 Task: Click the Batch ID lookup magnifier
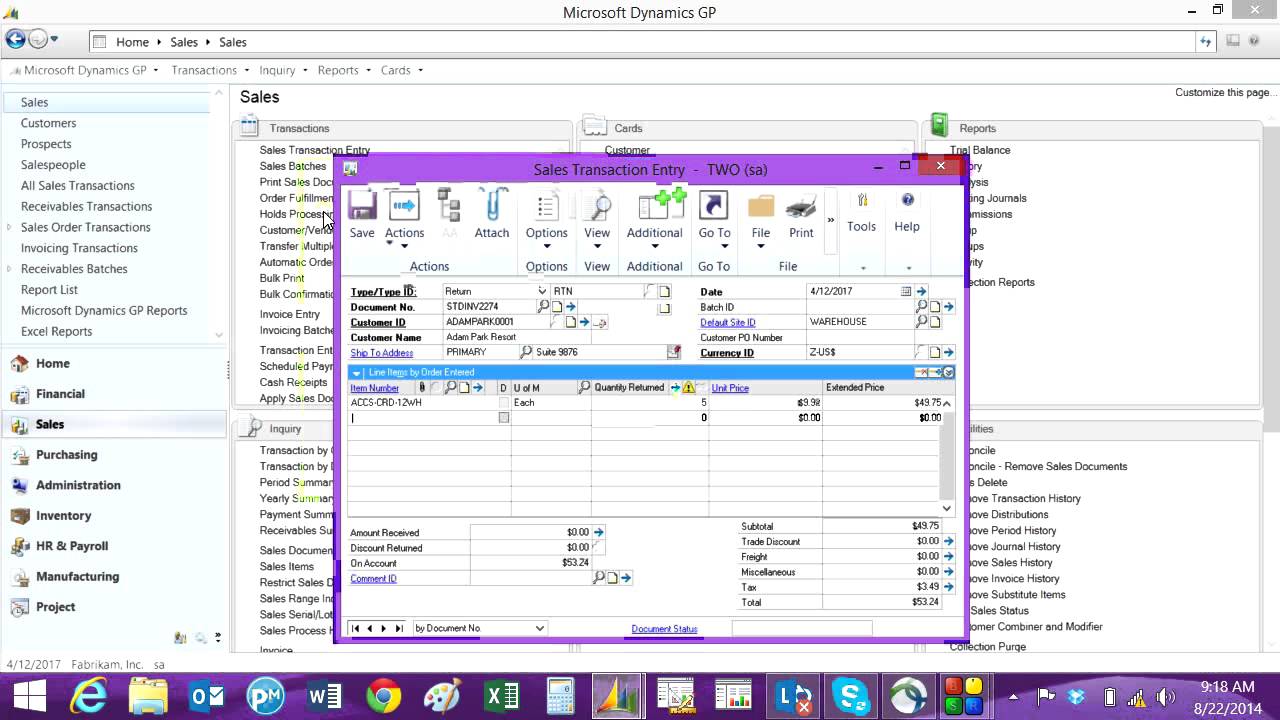click(921, 307)
